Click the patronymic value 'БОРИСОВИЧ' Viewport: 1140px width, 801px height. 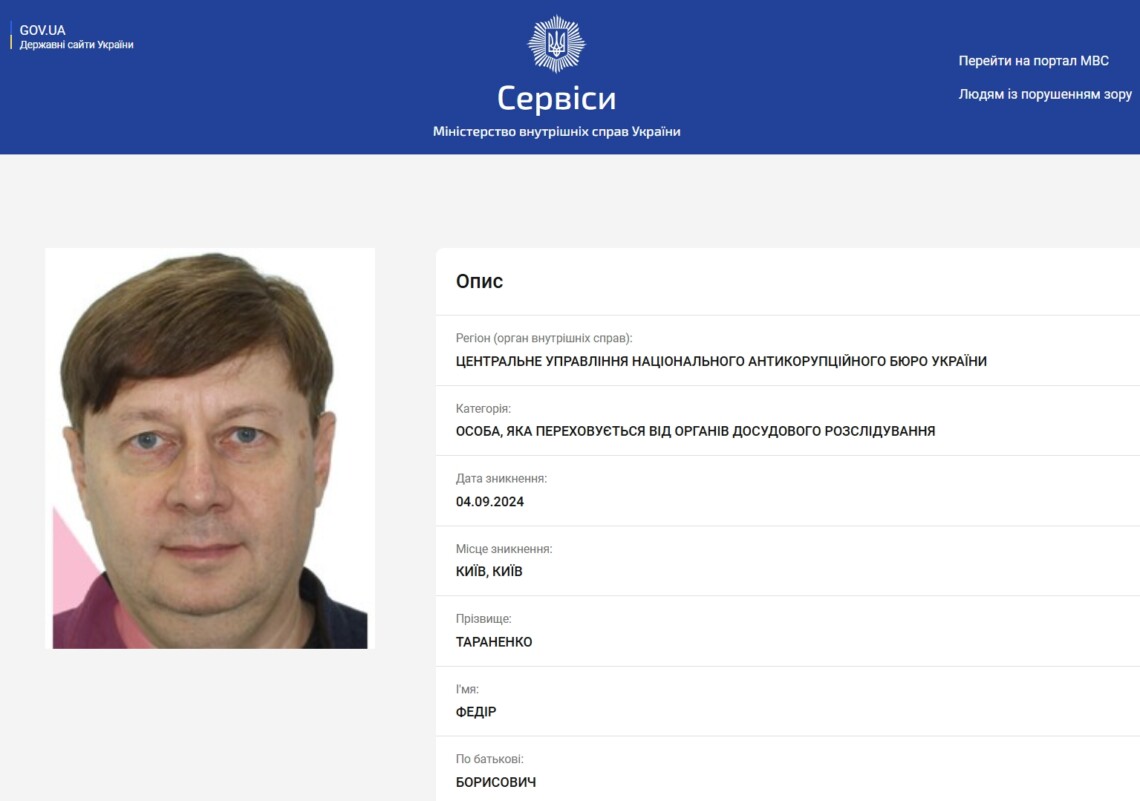pyautogui.click(x=496, y=782)
